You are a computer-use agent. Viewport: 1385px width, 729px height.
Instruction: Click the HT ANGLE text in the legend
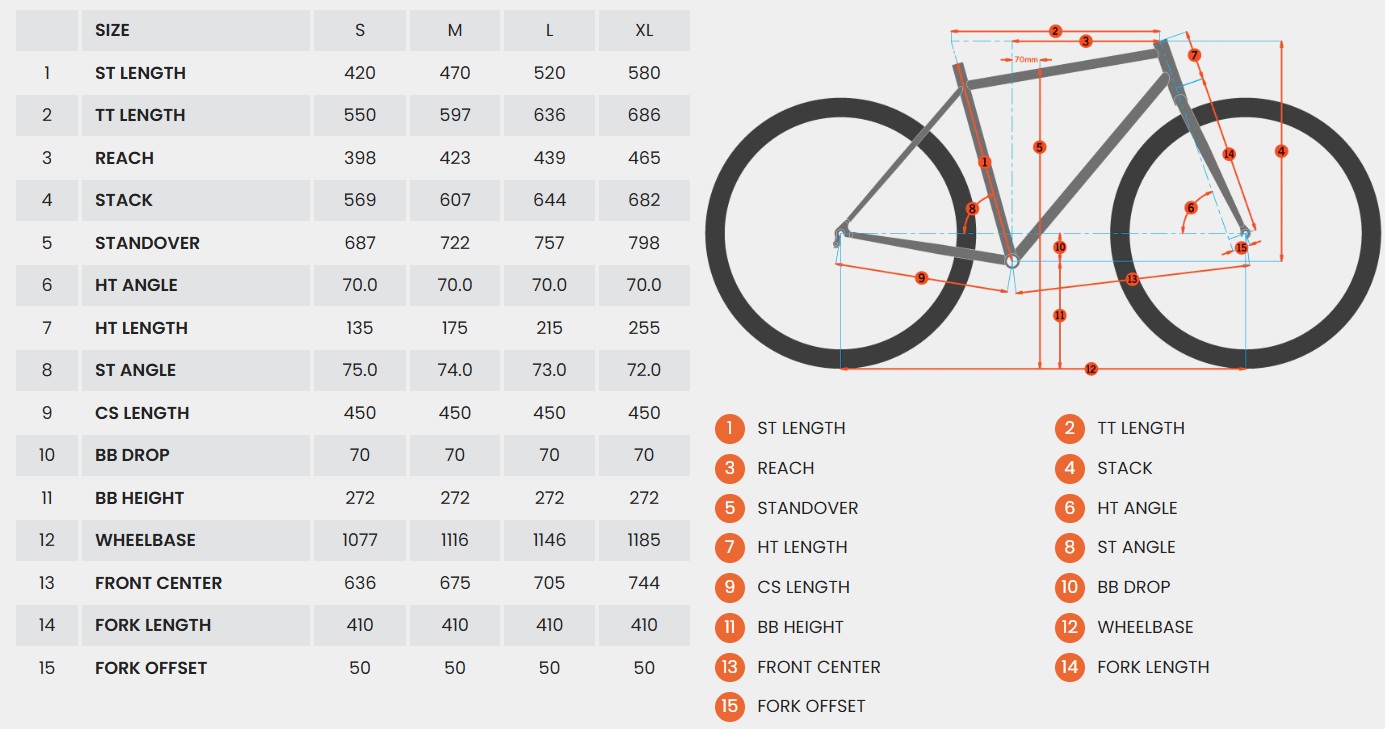tap(1137, 508)
